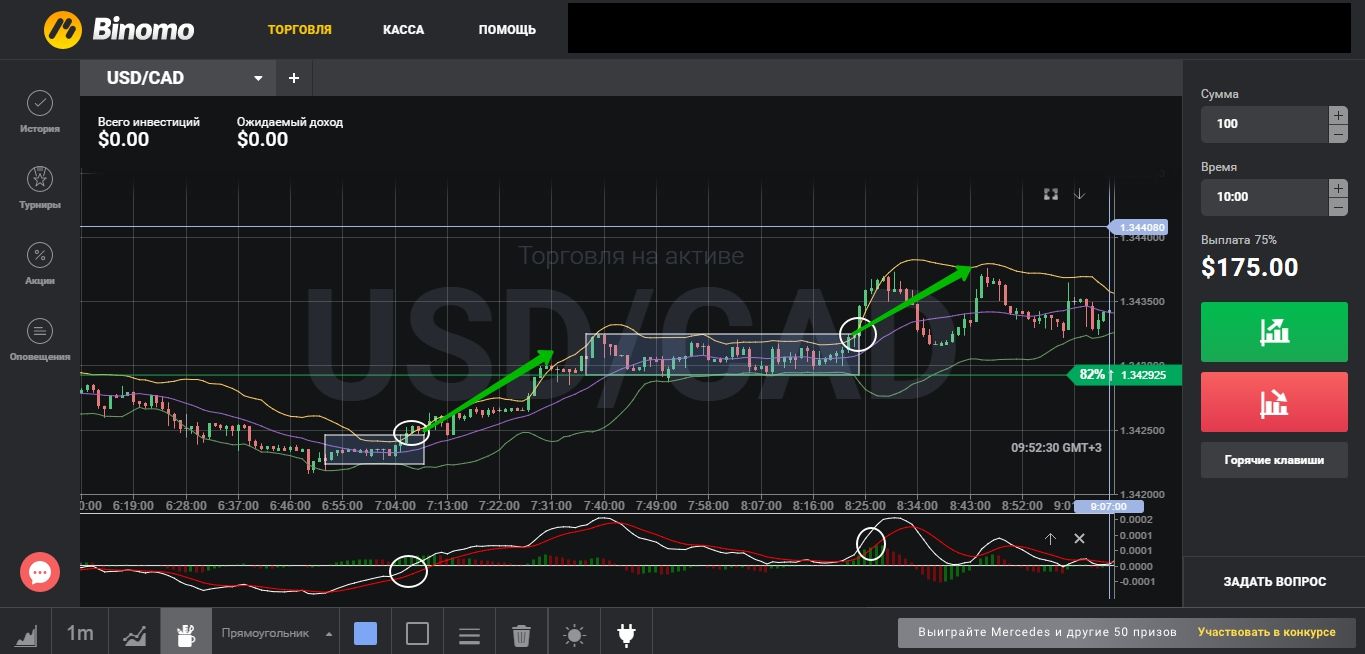
Task: Delete drawings with the trash icon
Action: [521, 634]
